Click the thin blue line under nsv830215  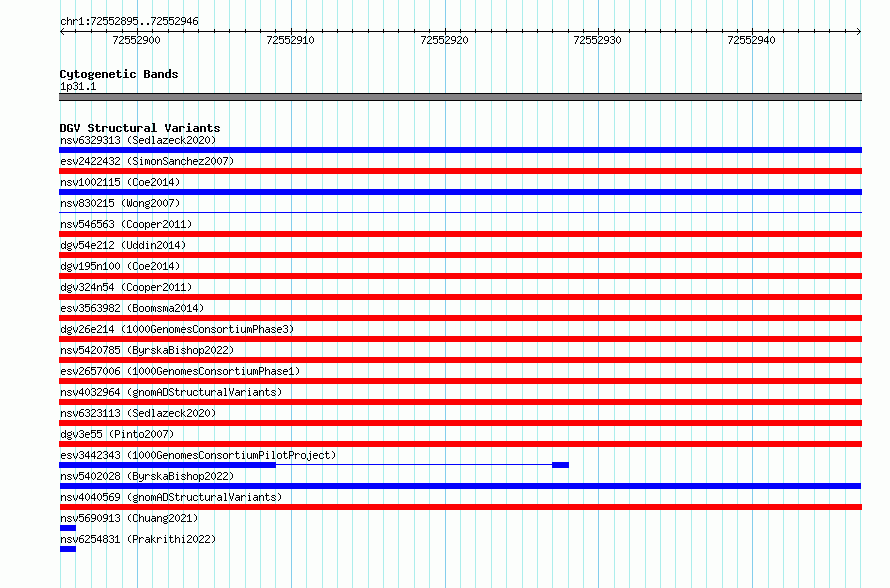(x=460, y=213)
